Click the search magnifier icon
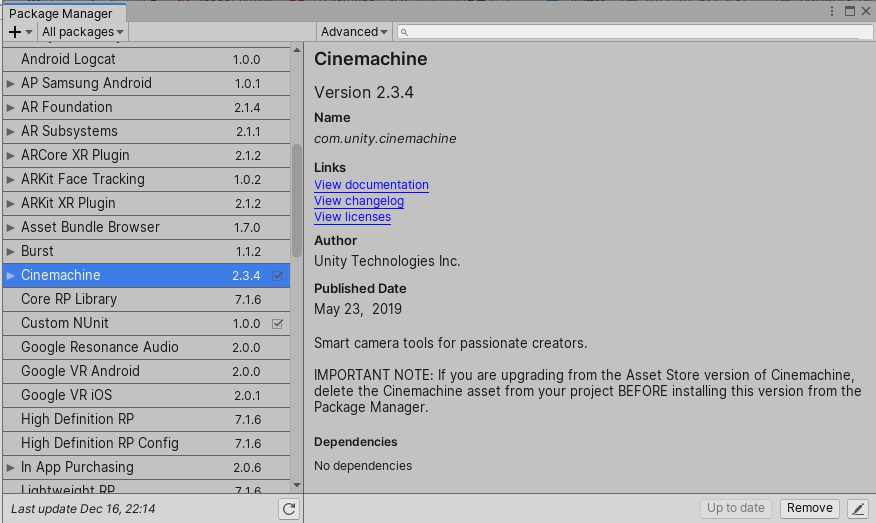The image size is (876, 523). [x=404, y=32]
